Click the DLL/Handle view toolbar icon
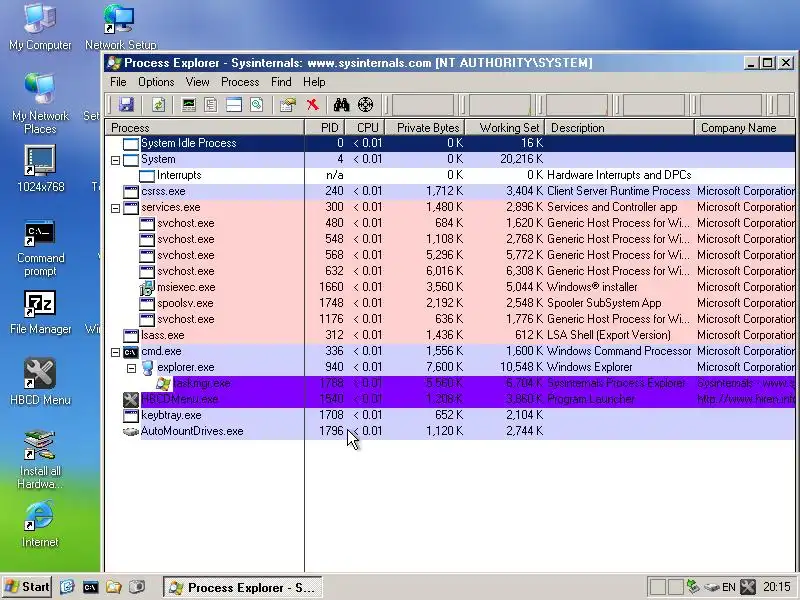 257,105
